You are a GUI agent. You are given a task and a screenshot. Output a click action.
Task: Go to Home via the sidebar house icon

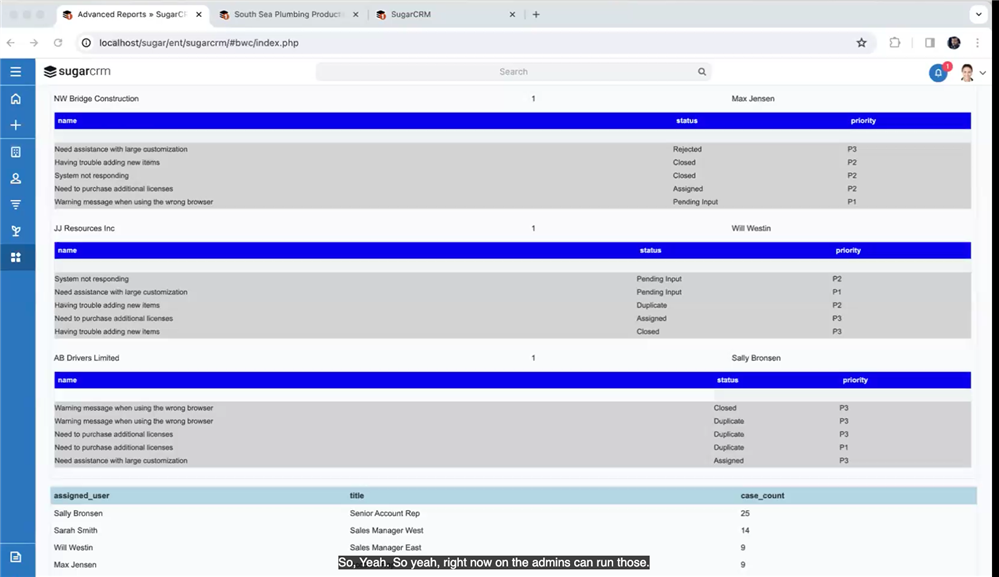(15, 99)
